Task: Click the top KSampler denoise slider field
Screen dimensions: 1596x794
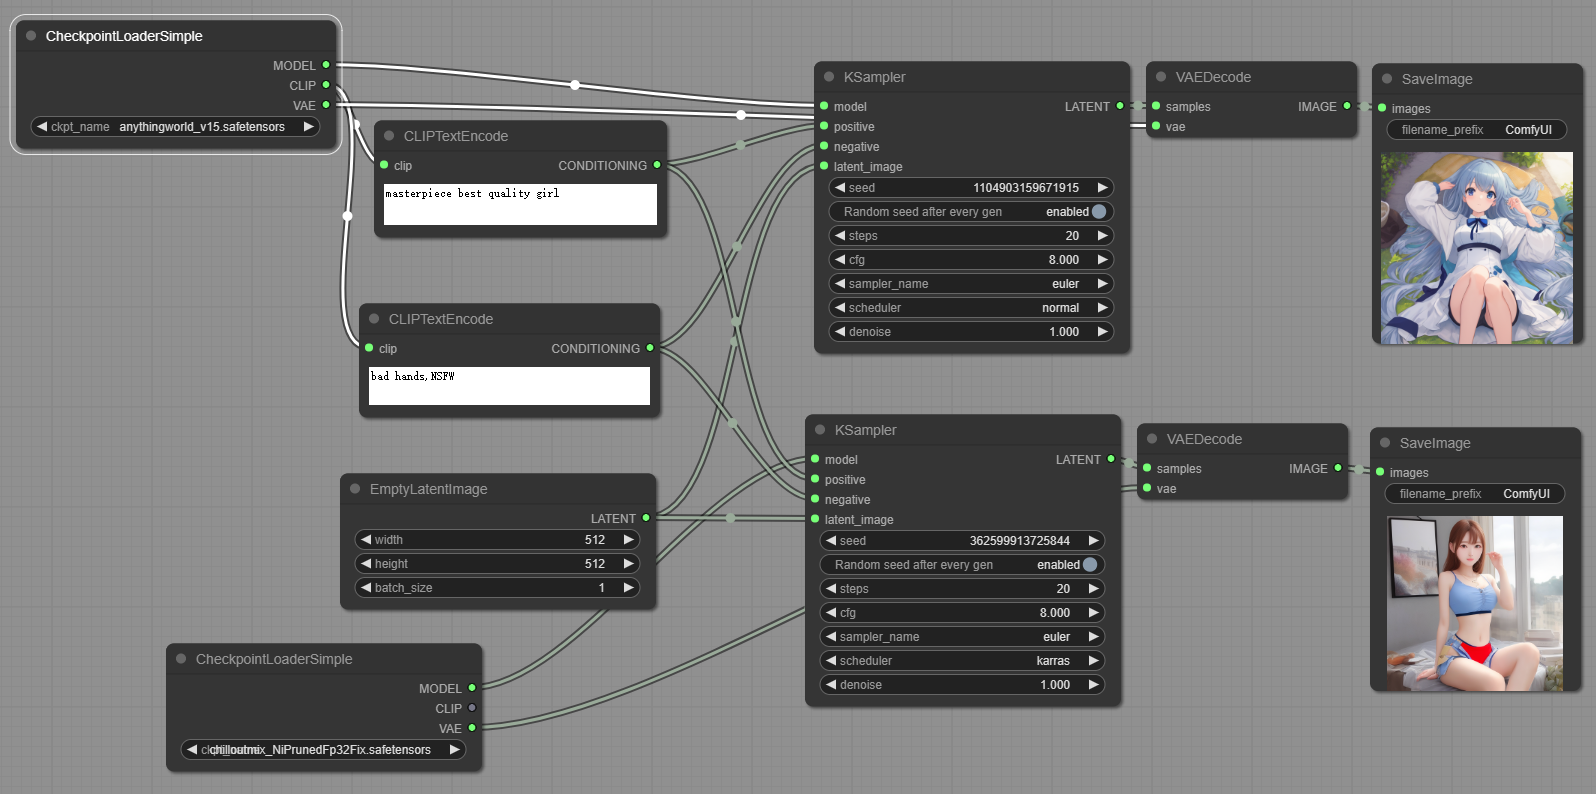Action: pos(971,332)
